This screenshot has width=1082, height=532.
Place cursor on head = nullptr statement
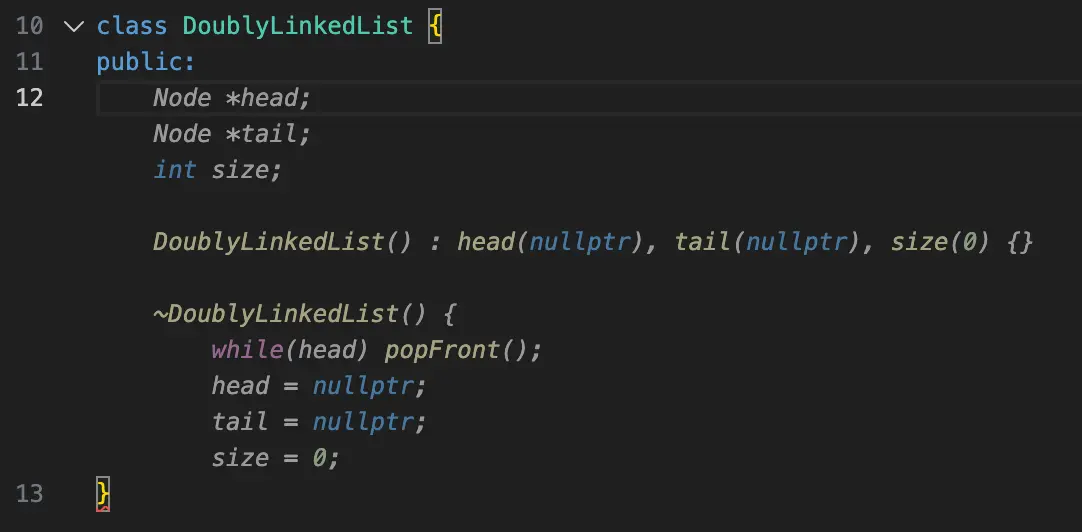(318, 386)
